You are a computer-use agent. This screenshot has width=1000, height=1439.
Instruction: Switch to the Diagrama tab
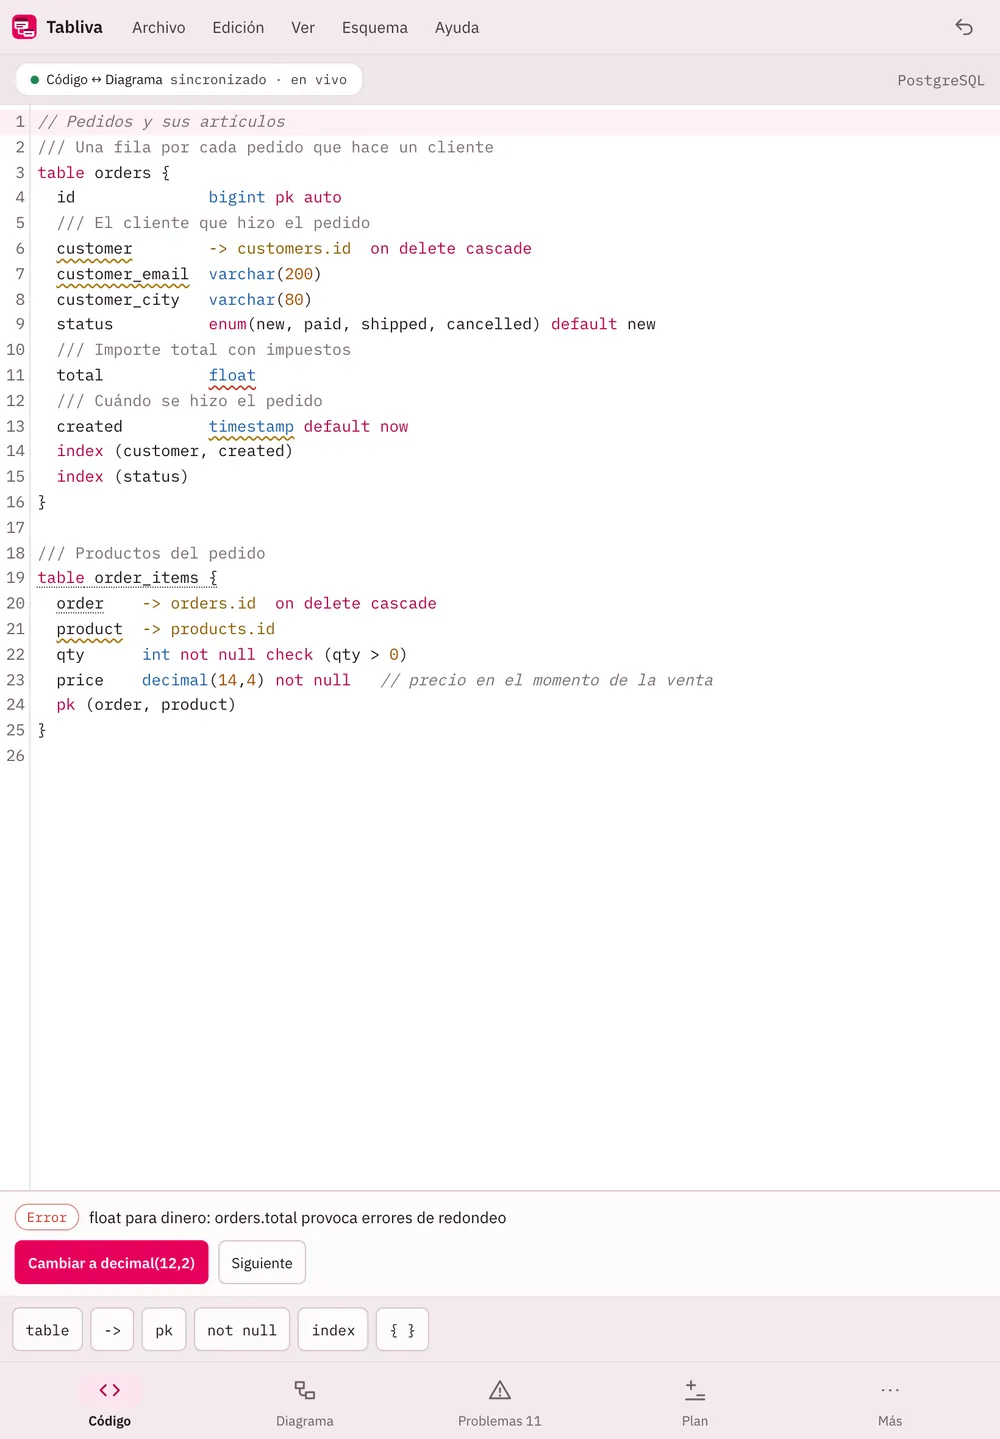tap(305, 1403)
